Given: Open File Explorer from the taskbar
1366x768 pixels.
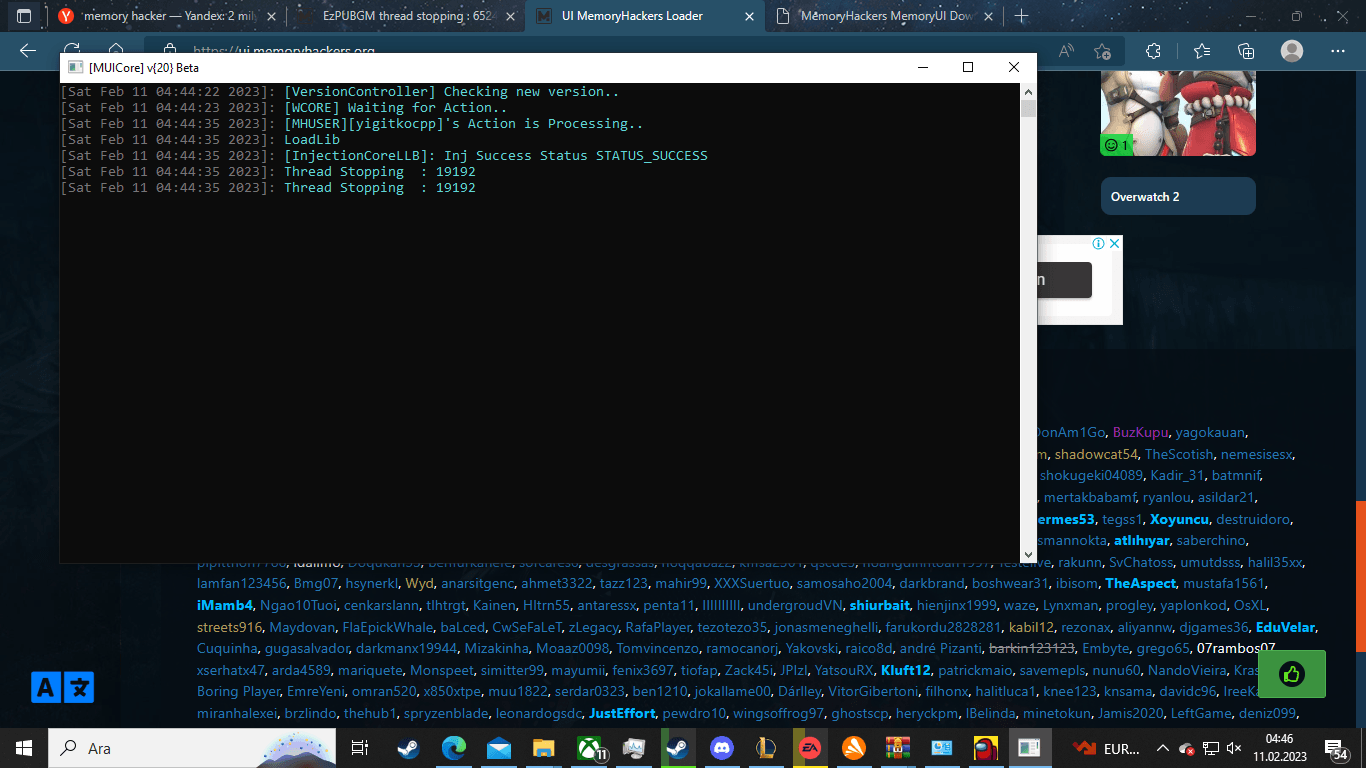Looking at the screenshot, I should click(543, 748).
